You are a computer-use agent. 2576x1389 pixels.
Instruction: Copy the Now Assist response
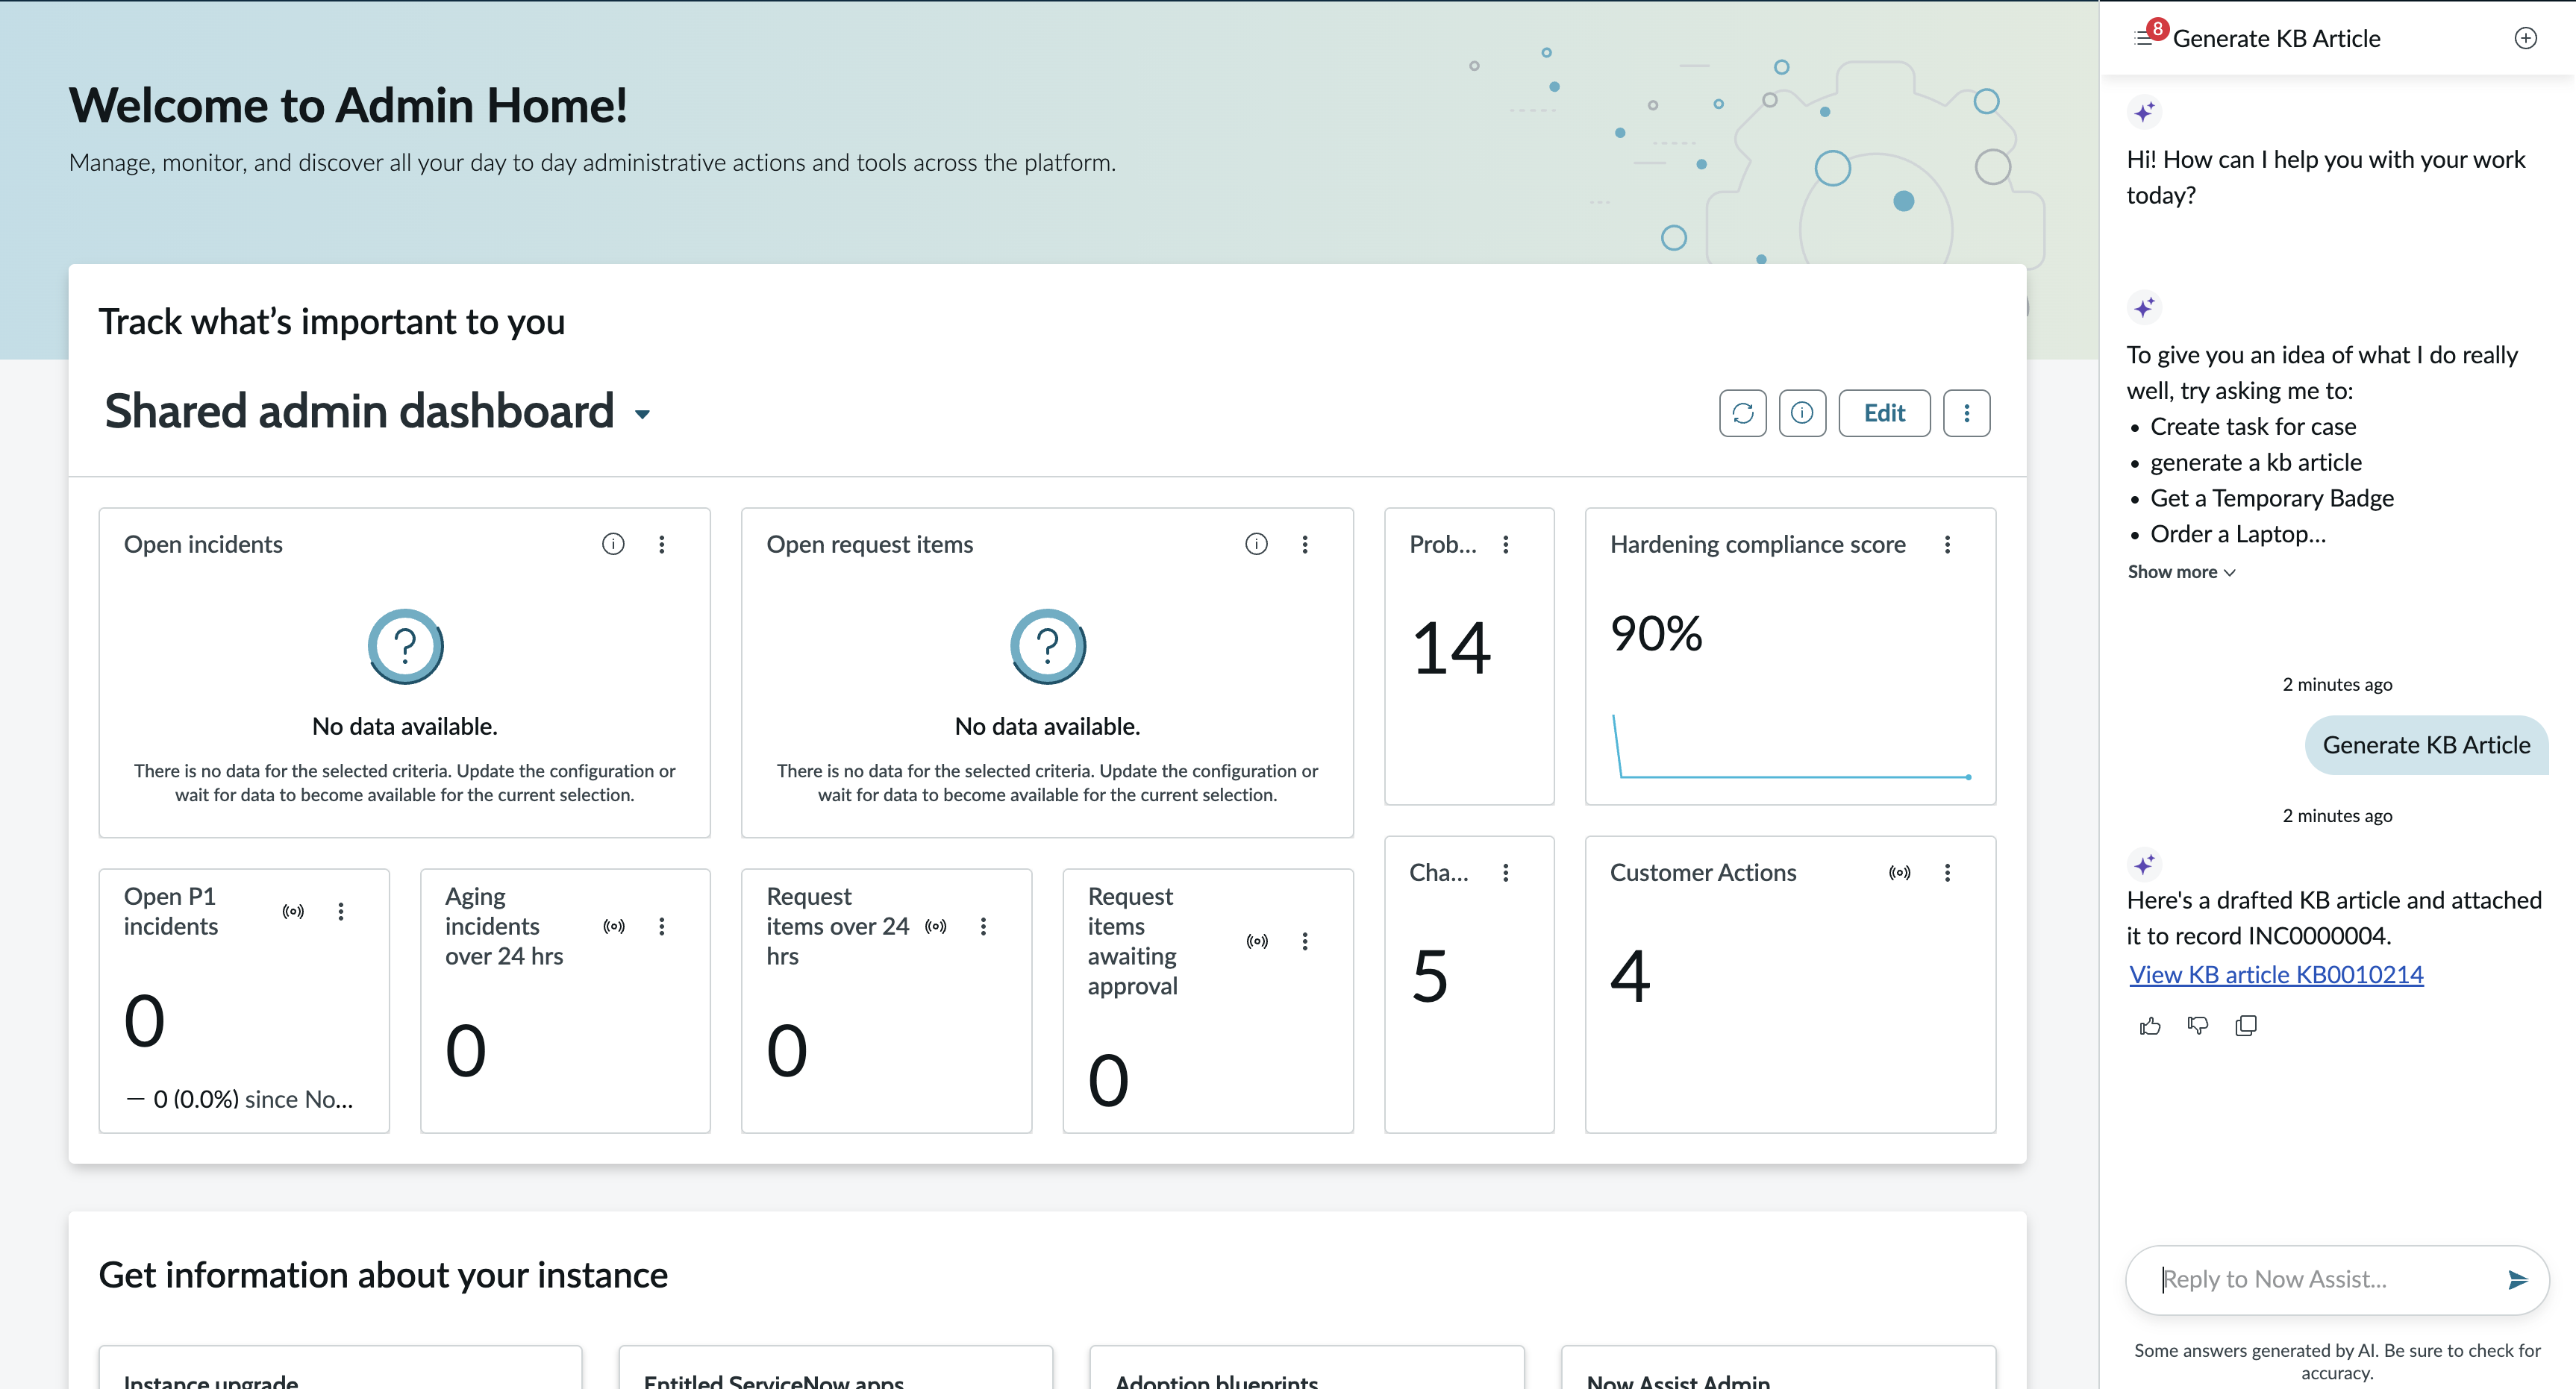(x=2245, y=1025)
